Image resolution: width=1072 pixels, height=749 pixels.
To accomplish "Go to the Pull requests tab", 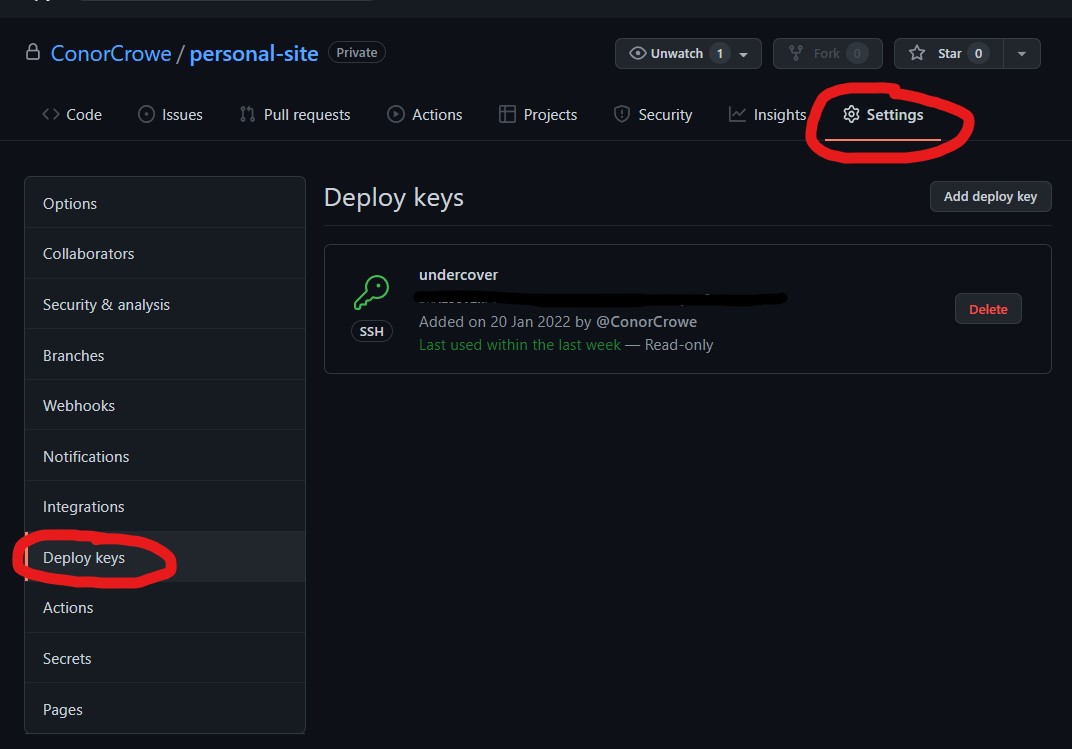I will (x=295, y=115).
